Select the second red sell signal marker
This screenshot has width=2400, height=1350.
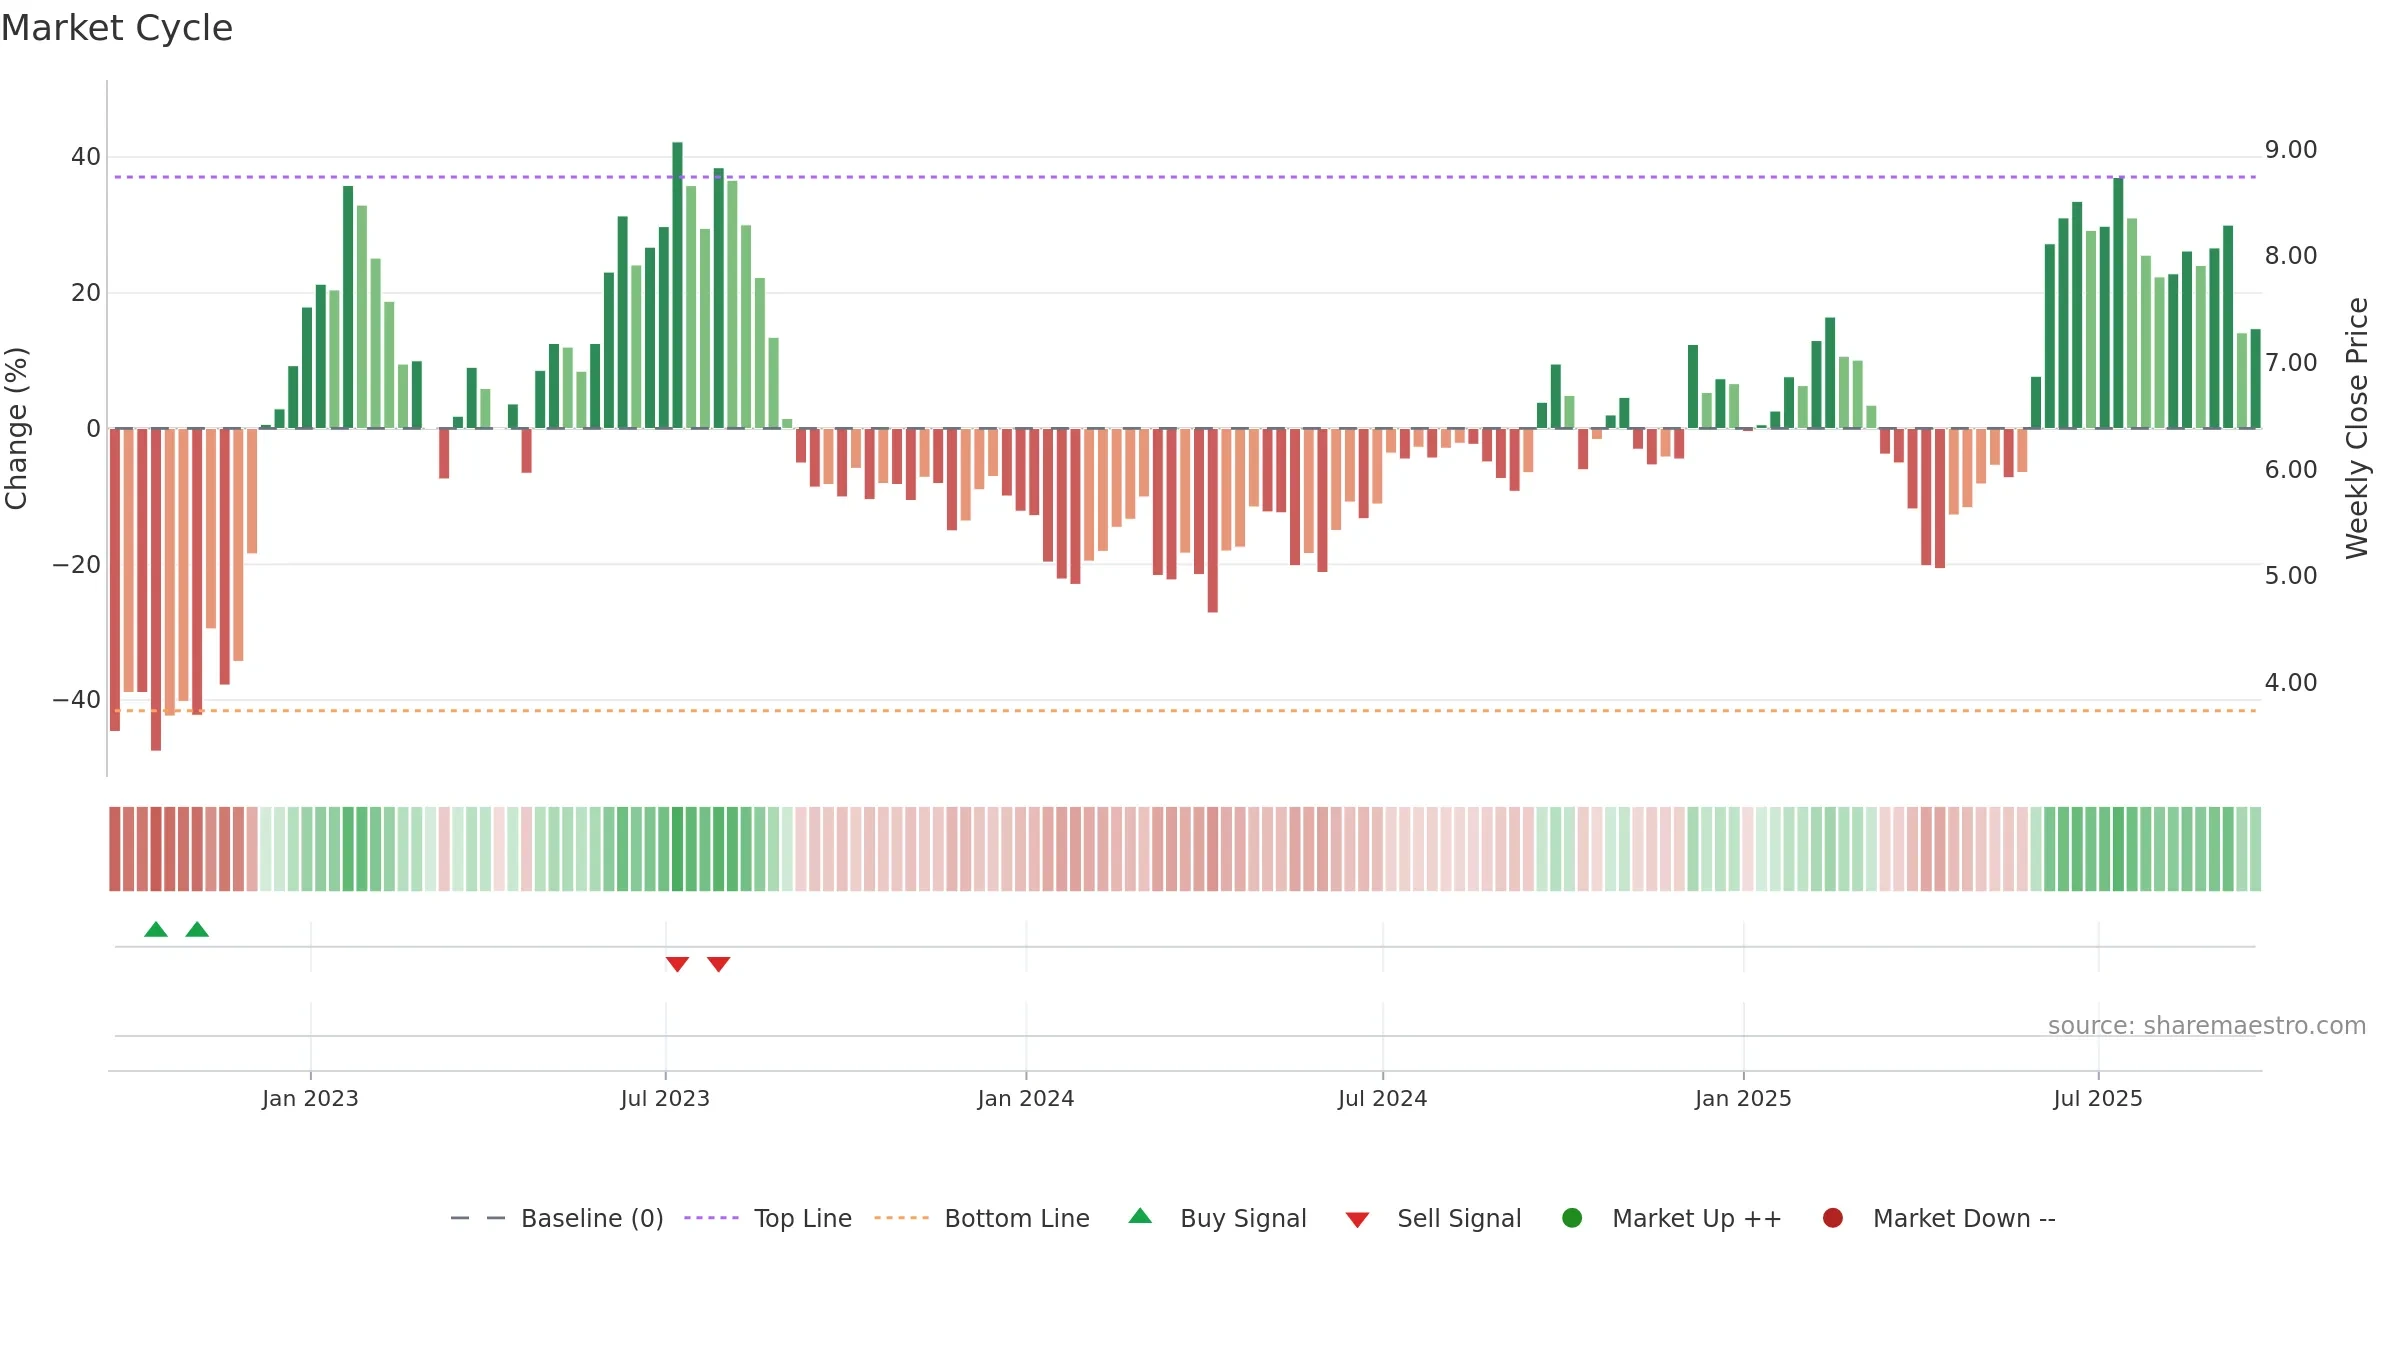[x=719, y=964]
